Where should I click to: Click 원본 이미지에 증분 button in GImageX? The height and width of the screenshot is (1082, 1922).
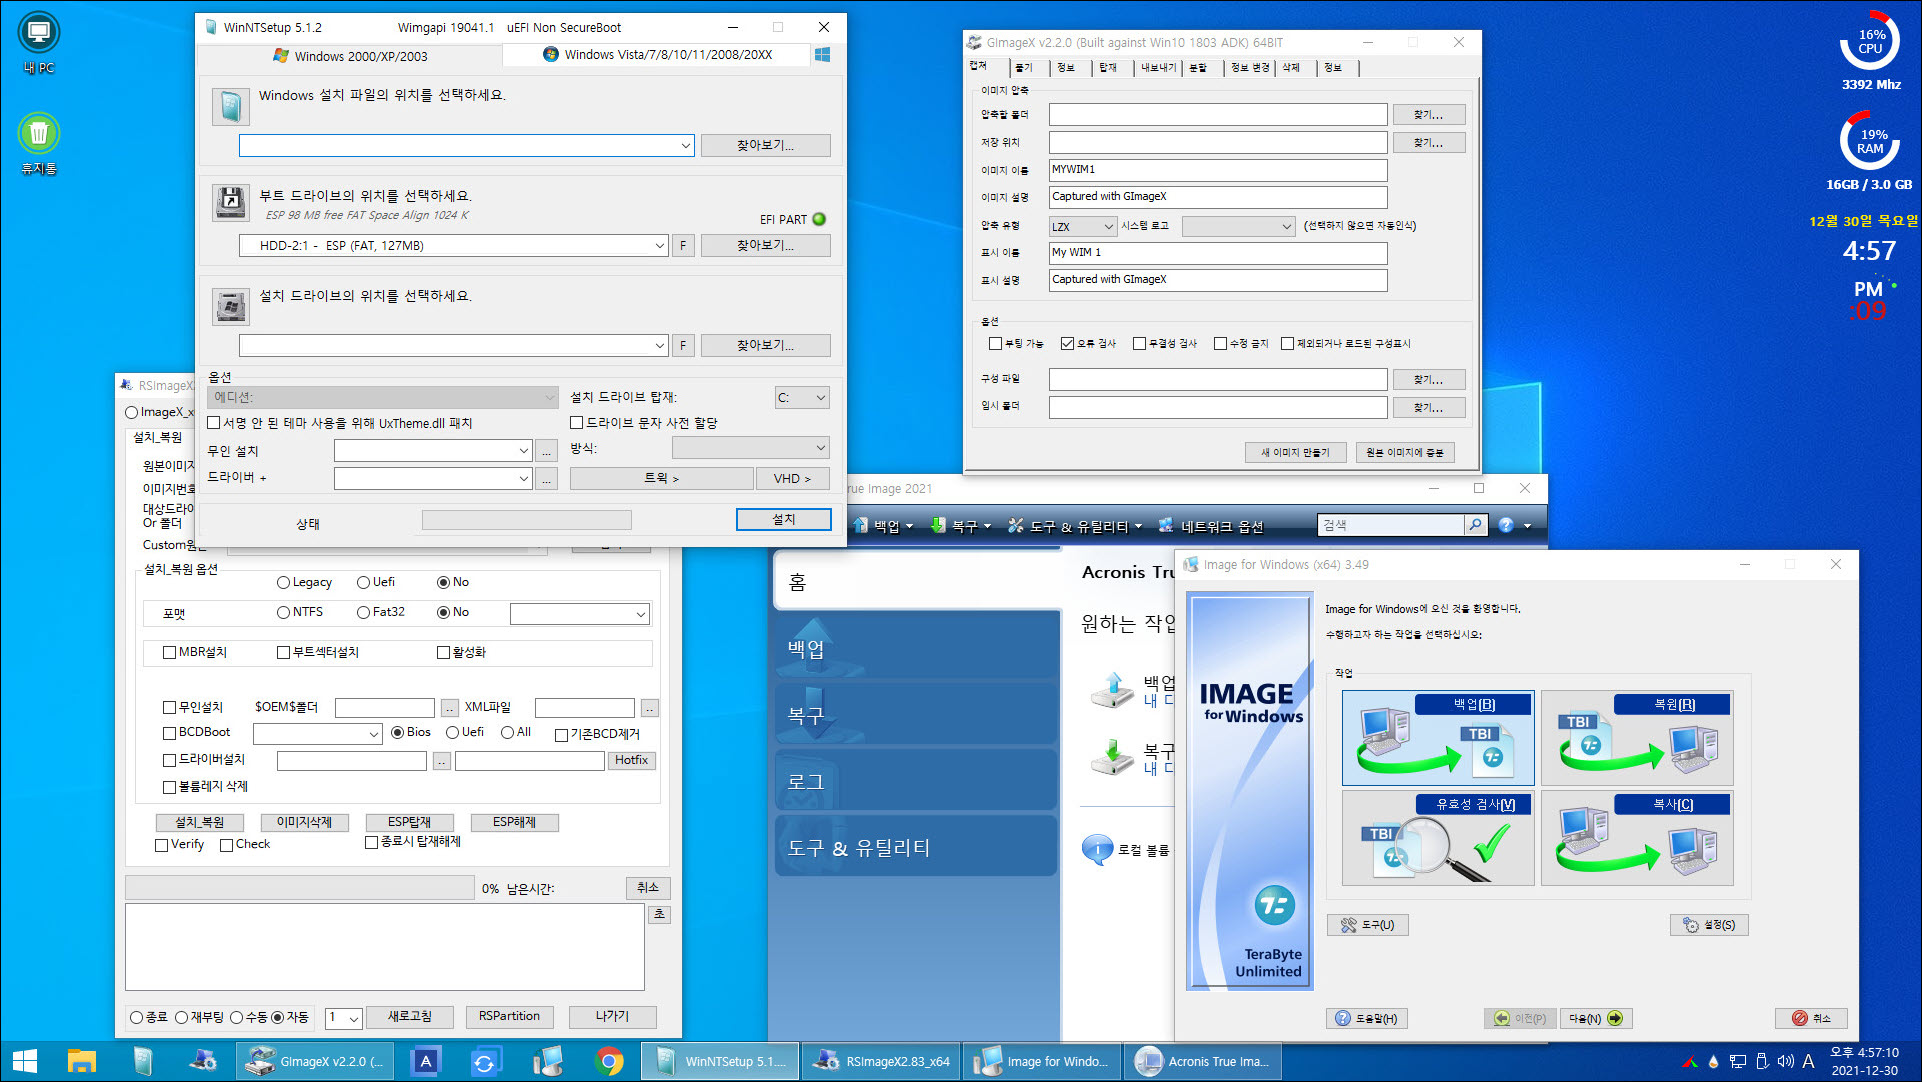point(1405,452)
